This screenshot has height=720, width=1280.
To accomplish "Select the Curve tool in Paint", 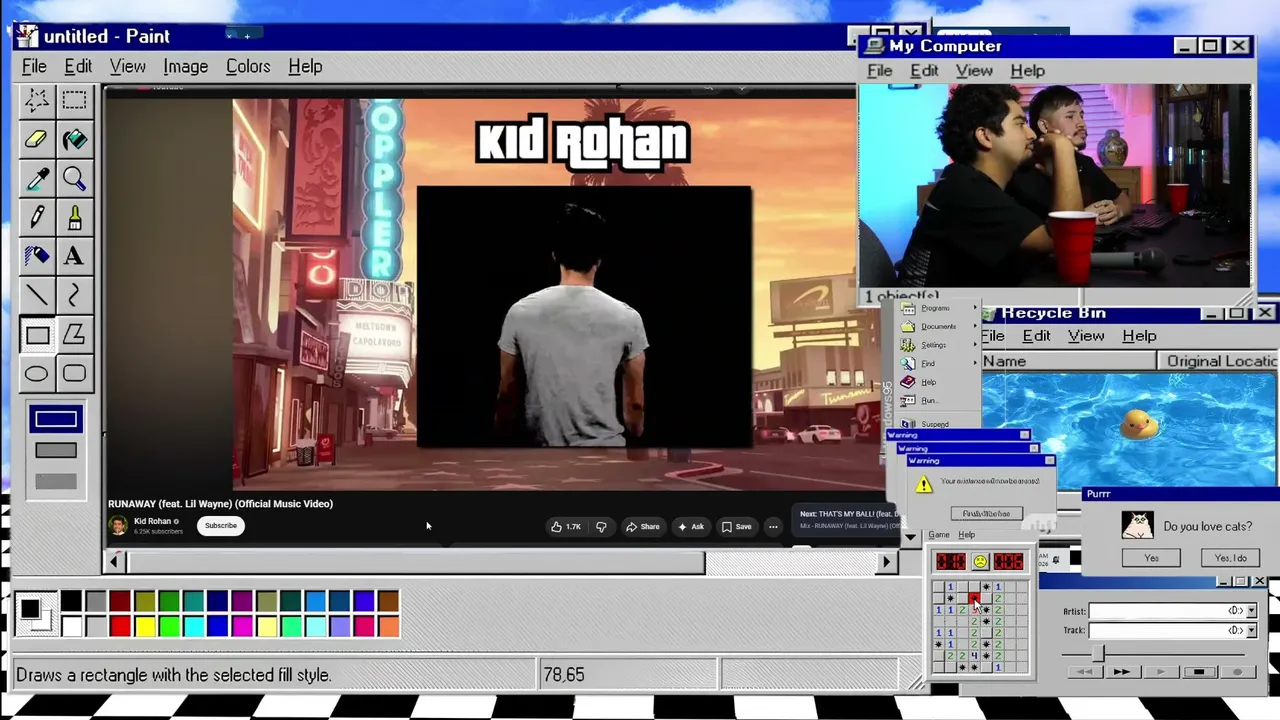I will pyautogui.click(x=74, y=295).
